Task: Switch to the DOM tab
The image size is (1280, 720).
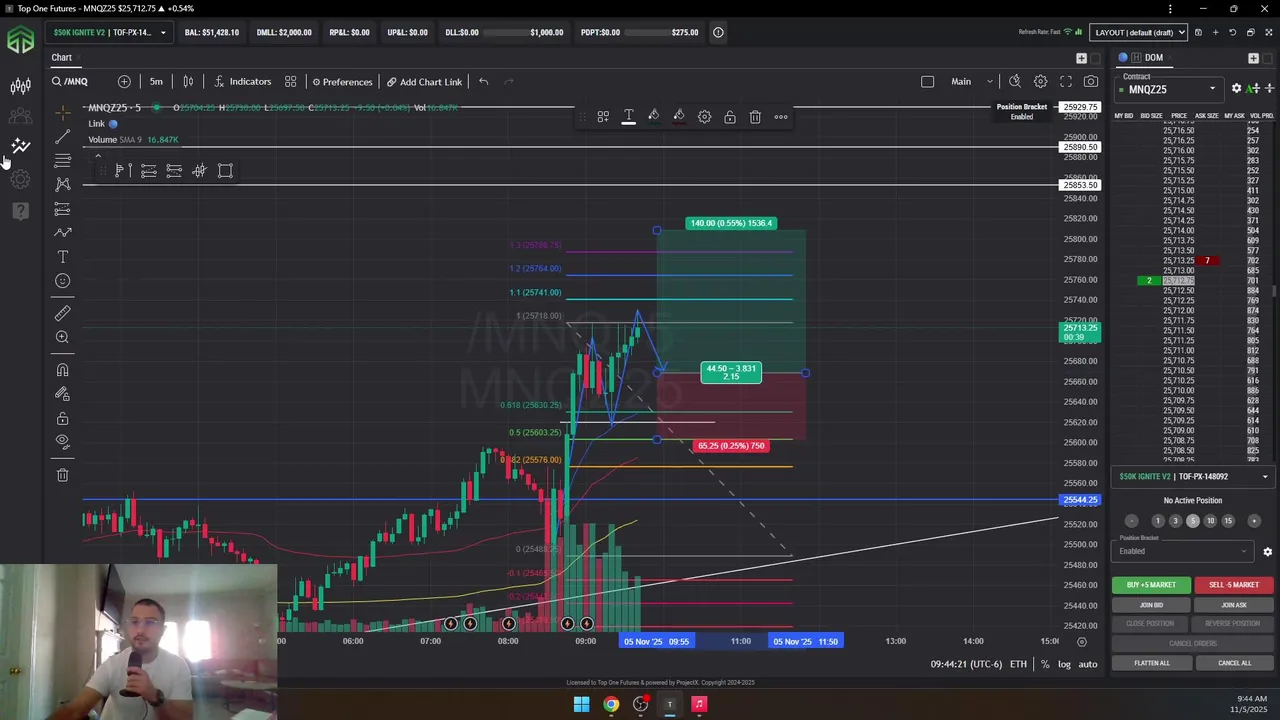Action: 1153,58
